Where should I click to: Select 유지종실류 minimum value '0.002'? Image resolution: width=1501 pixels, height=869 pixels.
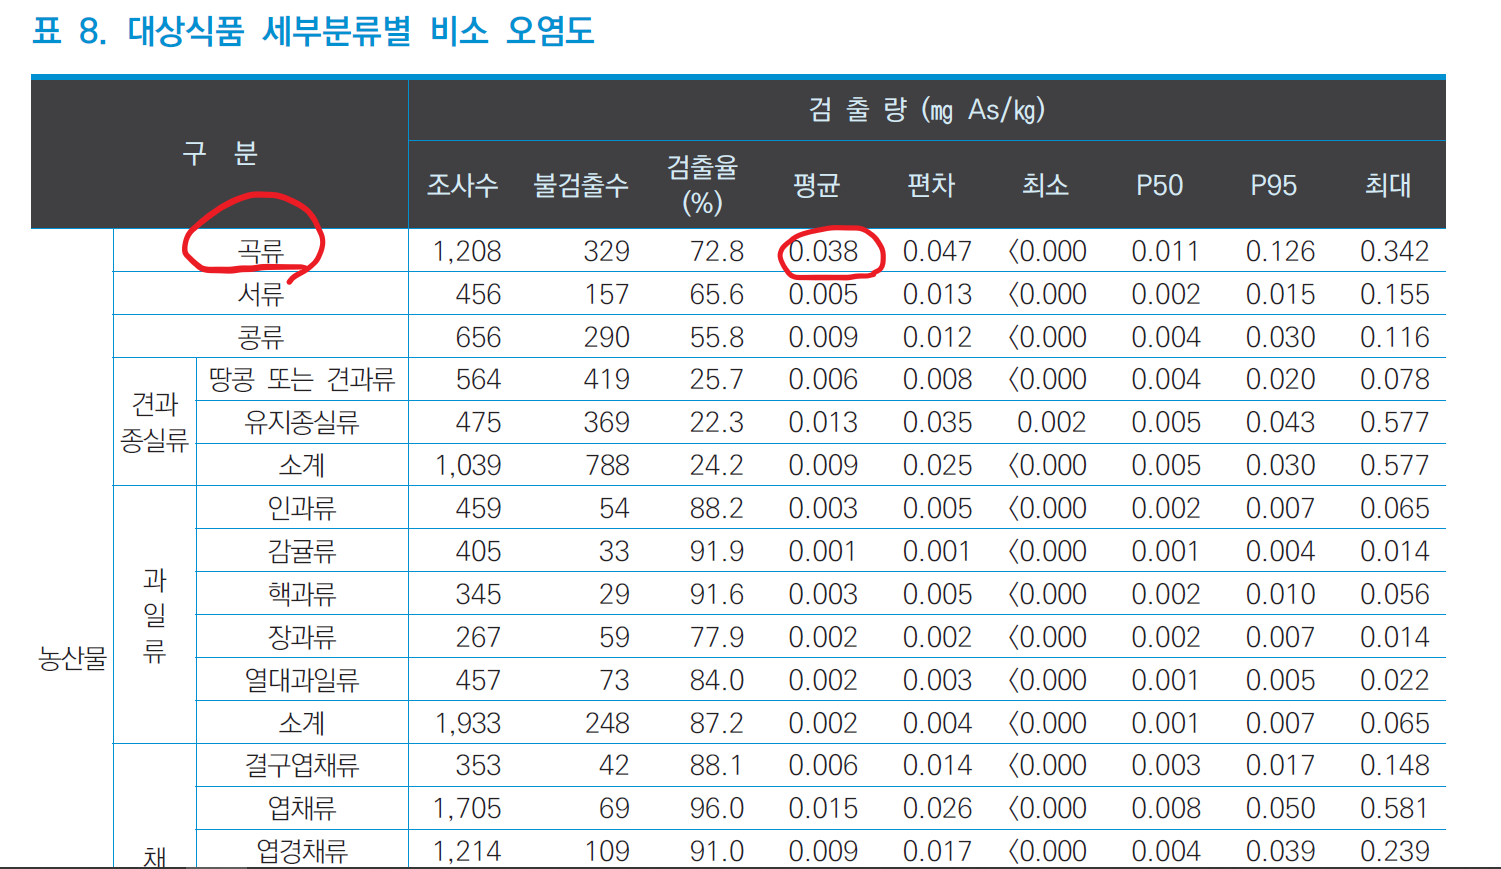tap(1052, 423)
